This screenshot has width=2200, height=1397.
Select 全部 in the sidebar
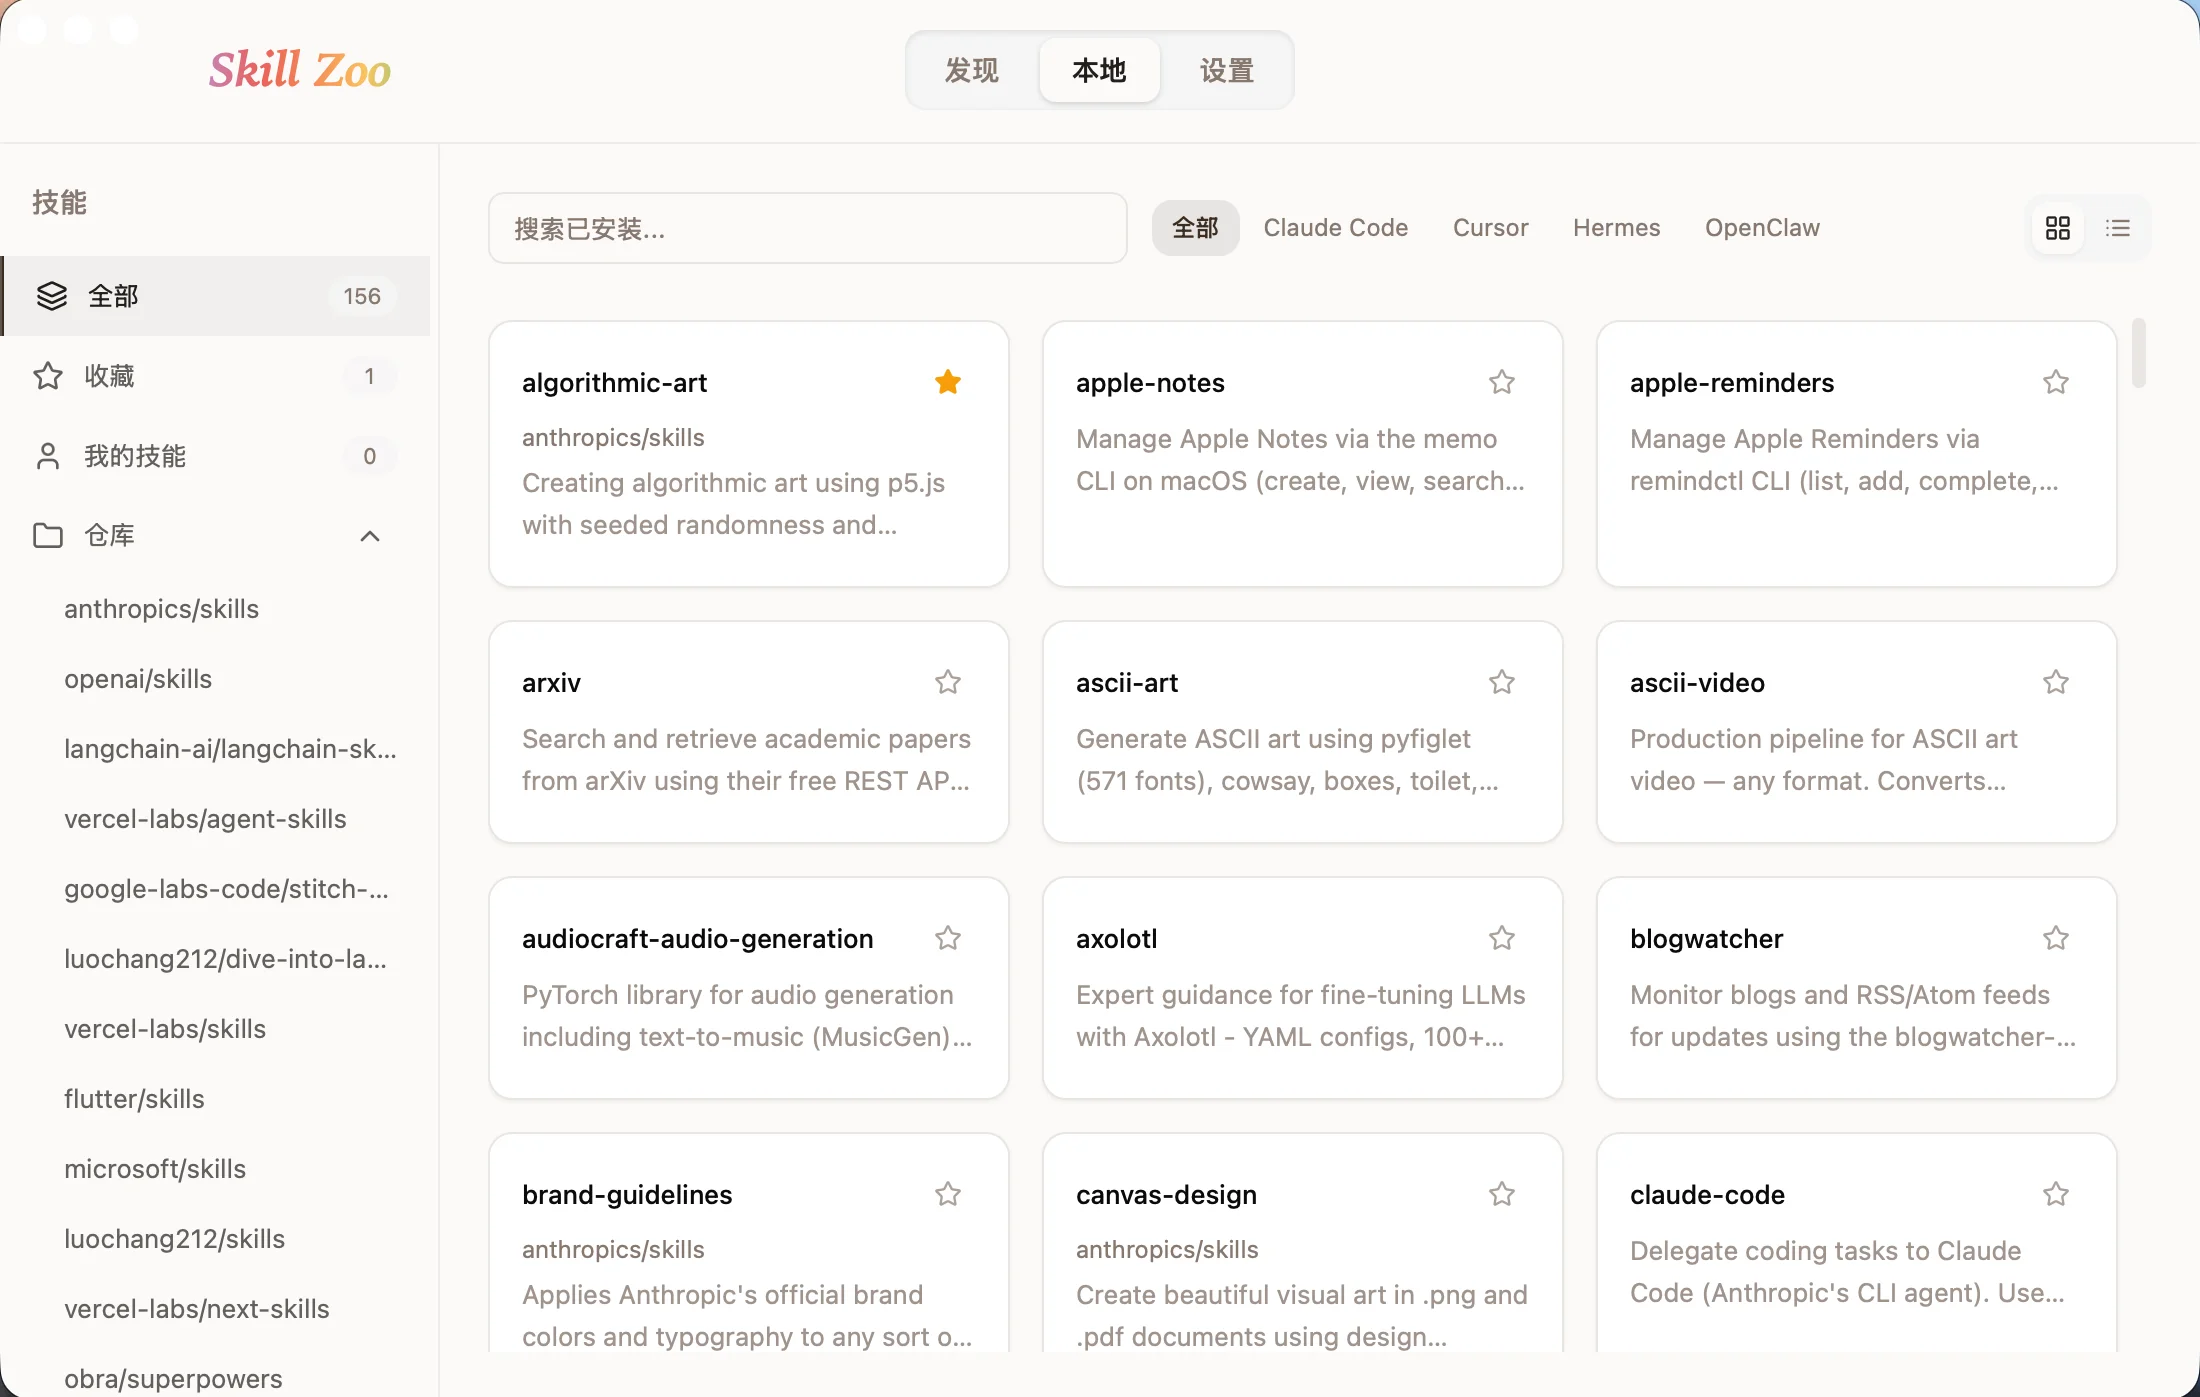pyautogui.click(x=216, y=296)
